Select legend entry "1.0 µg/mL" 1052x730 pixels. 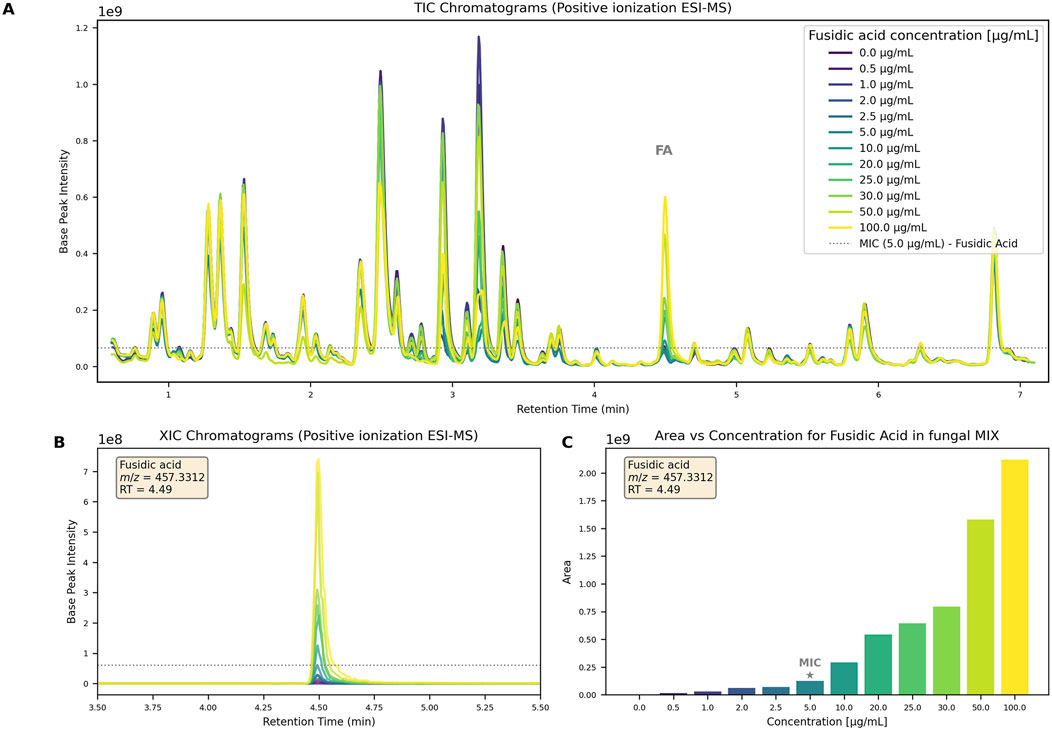[870, 85]
